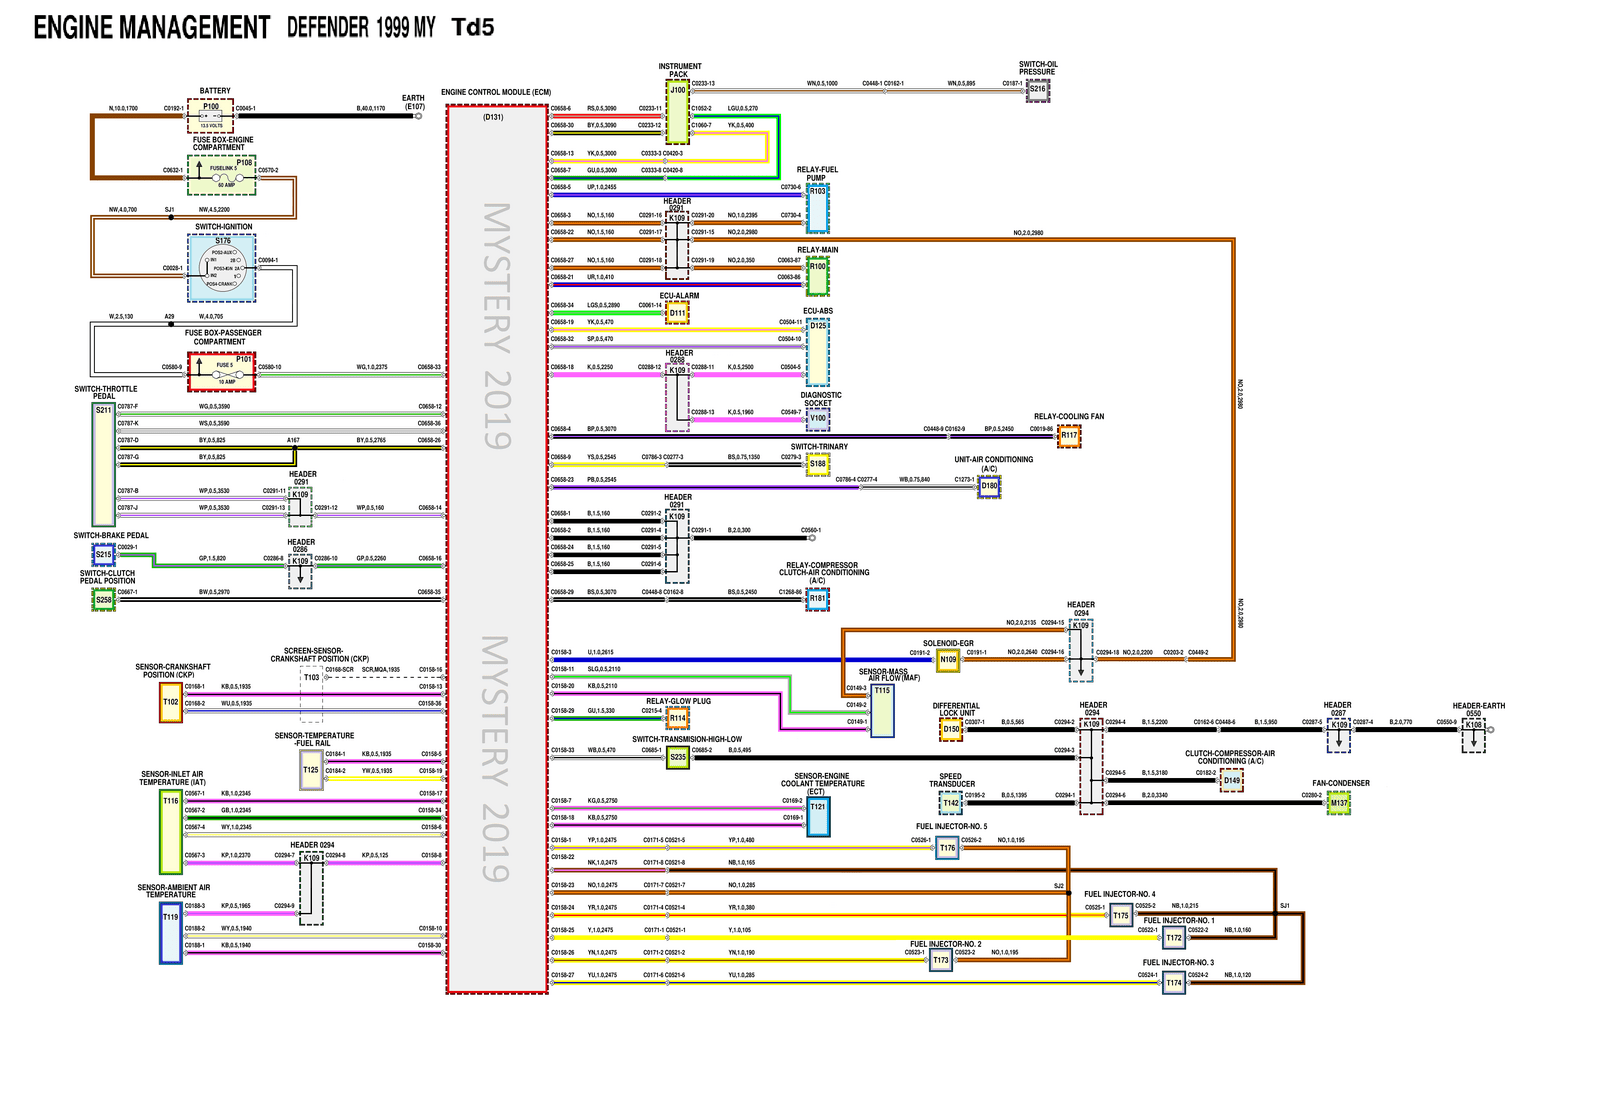
Task: Select the brake pedal switch S215
Action: [104, 554]
